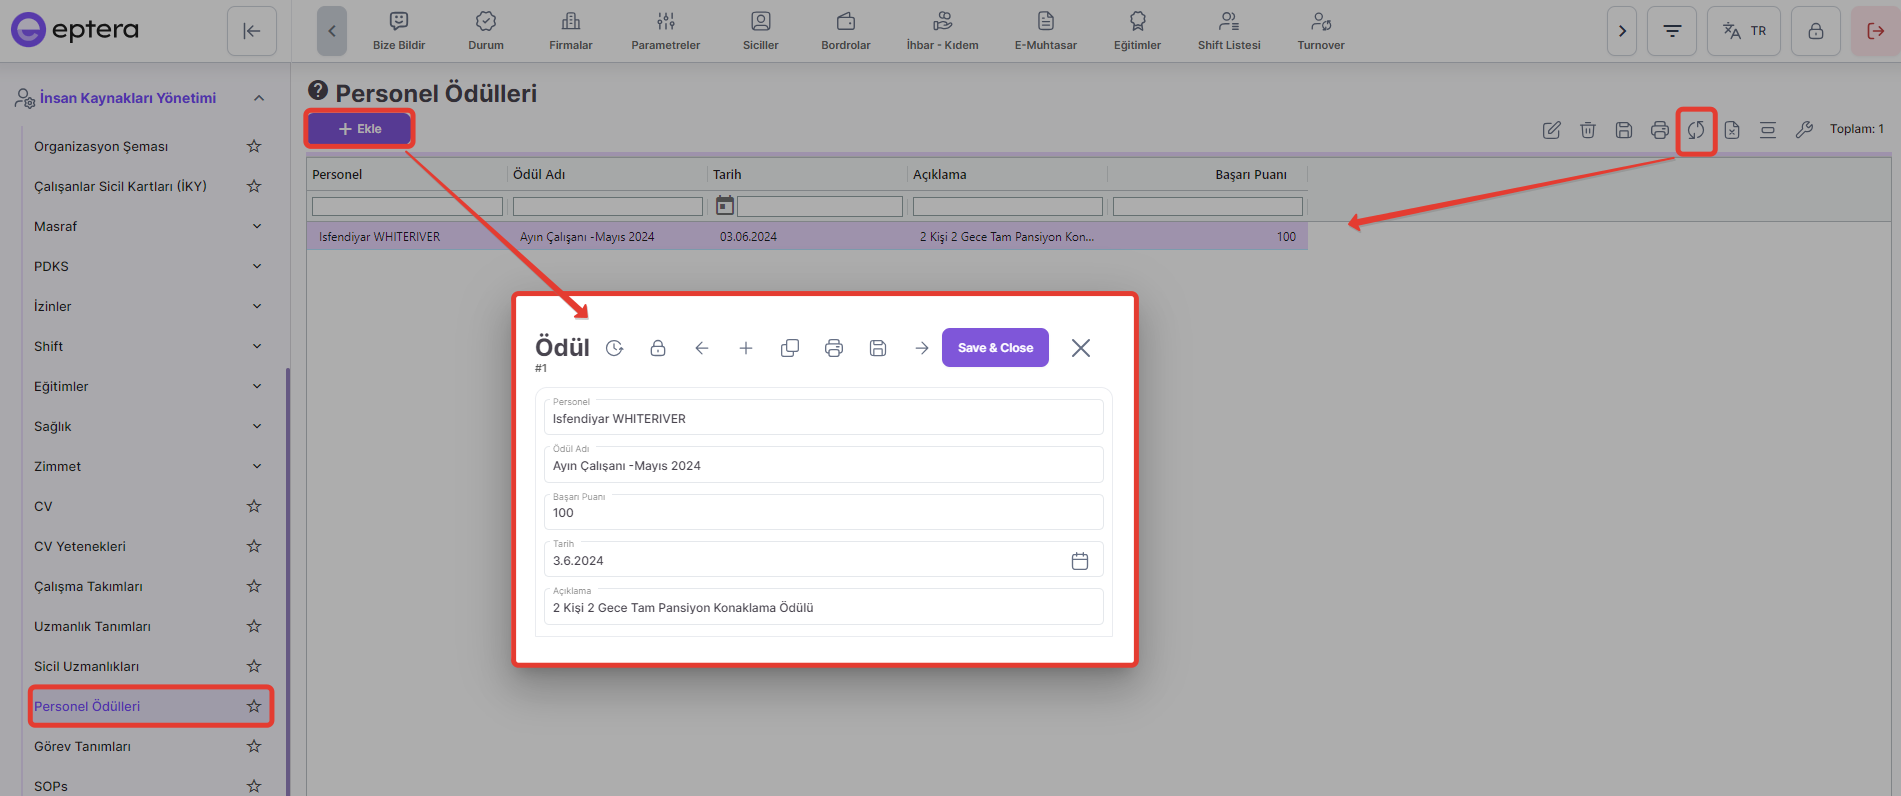Click the Ödül Adı filter input
The image size is (1901, 796).
click(607, 206)
